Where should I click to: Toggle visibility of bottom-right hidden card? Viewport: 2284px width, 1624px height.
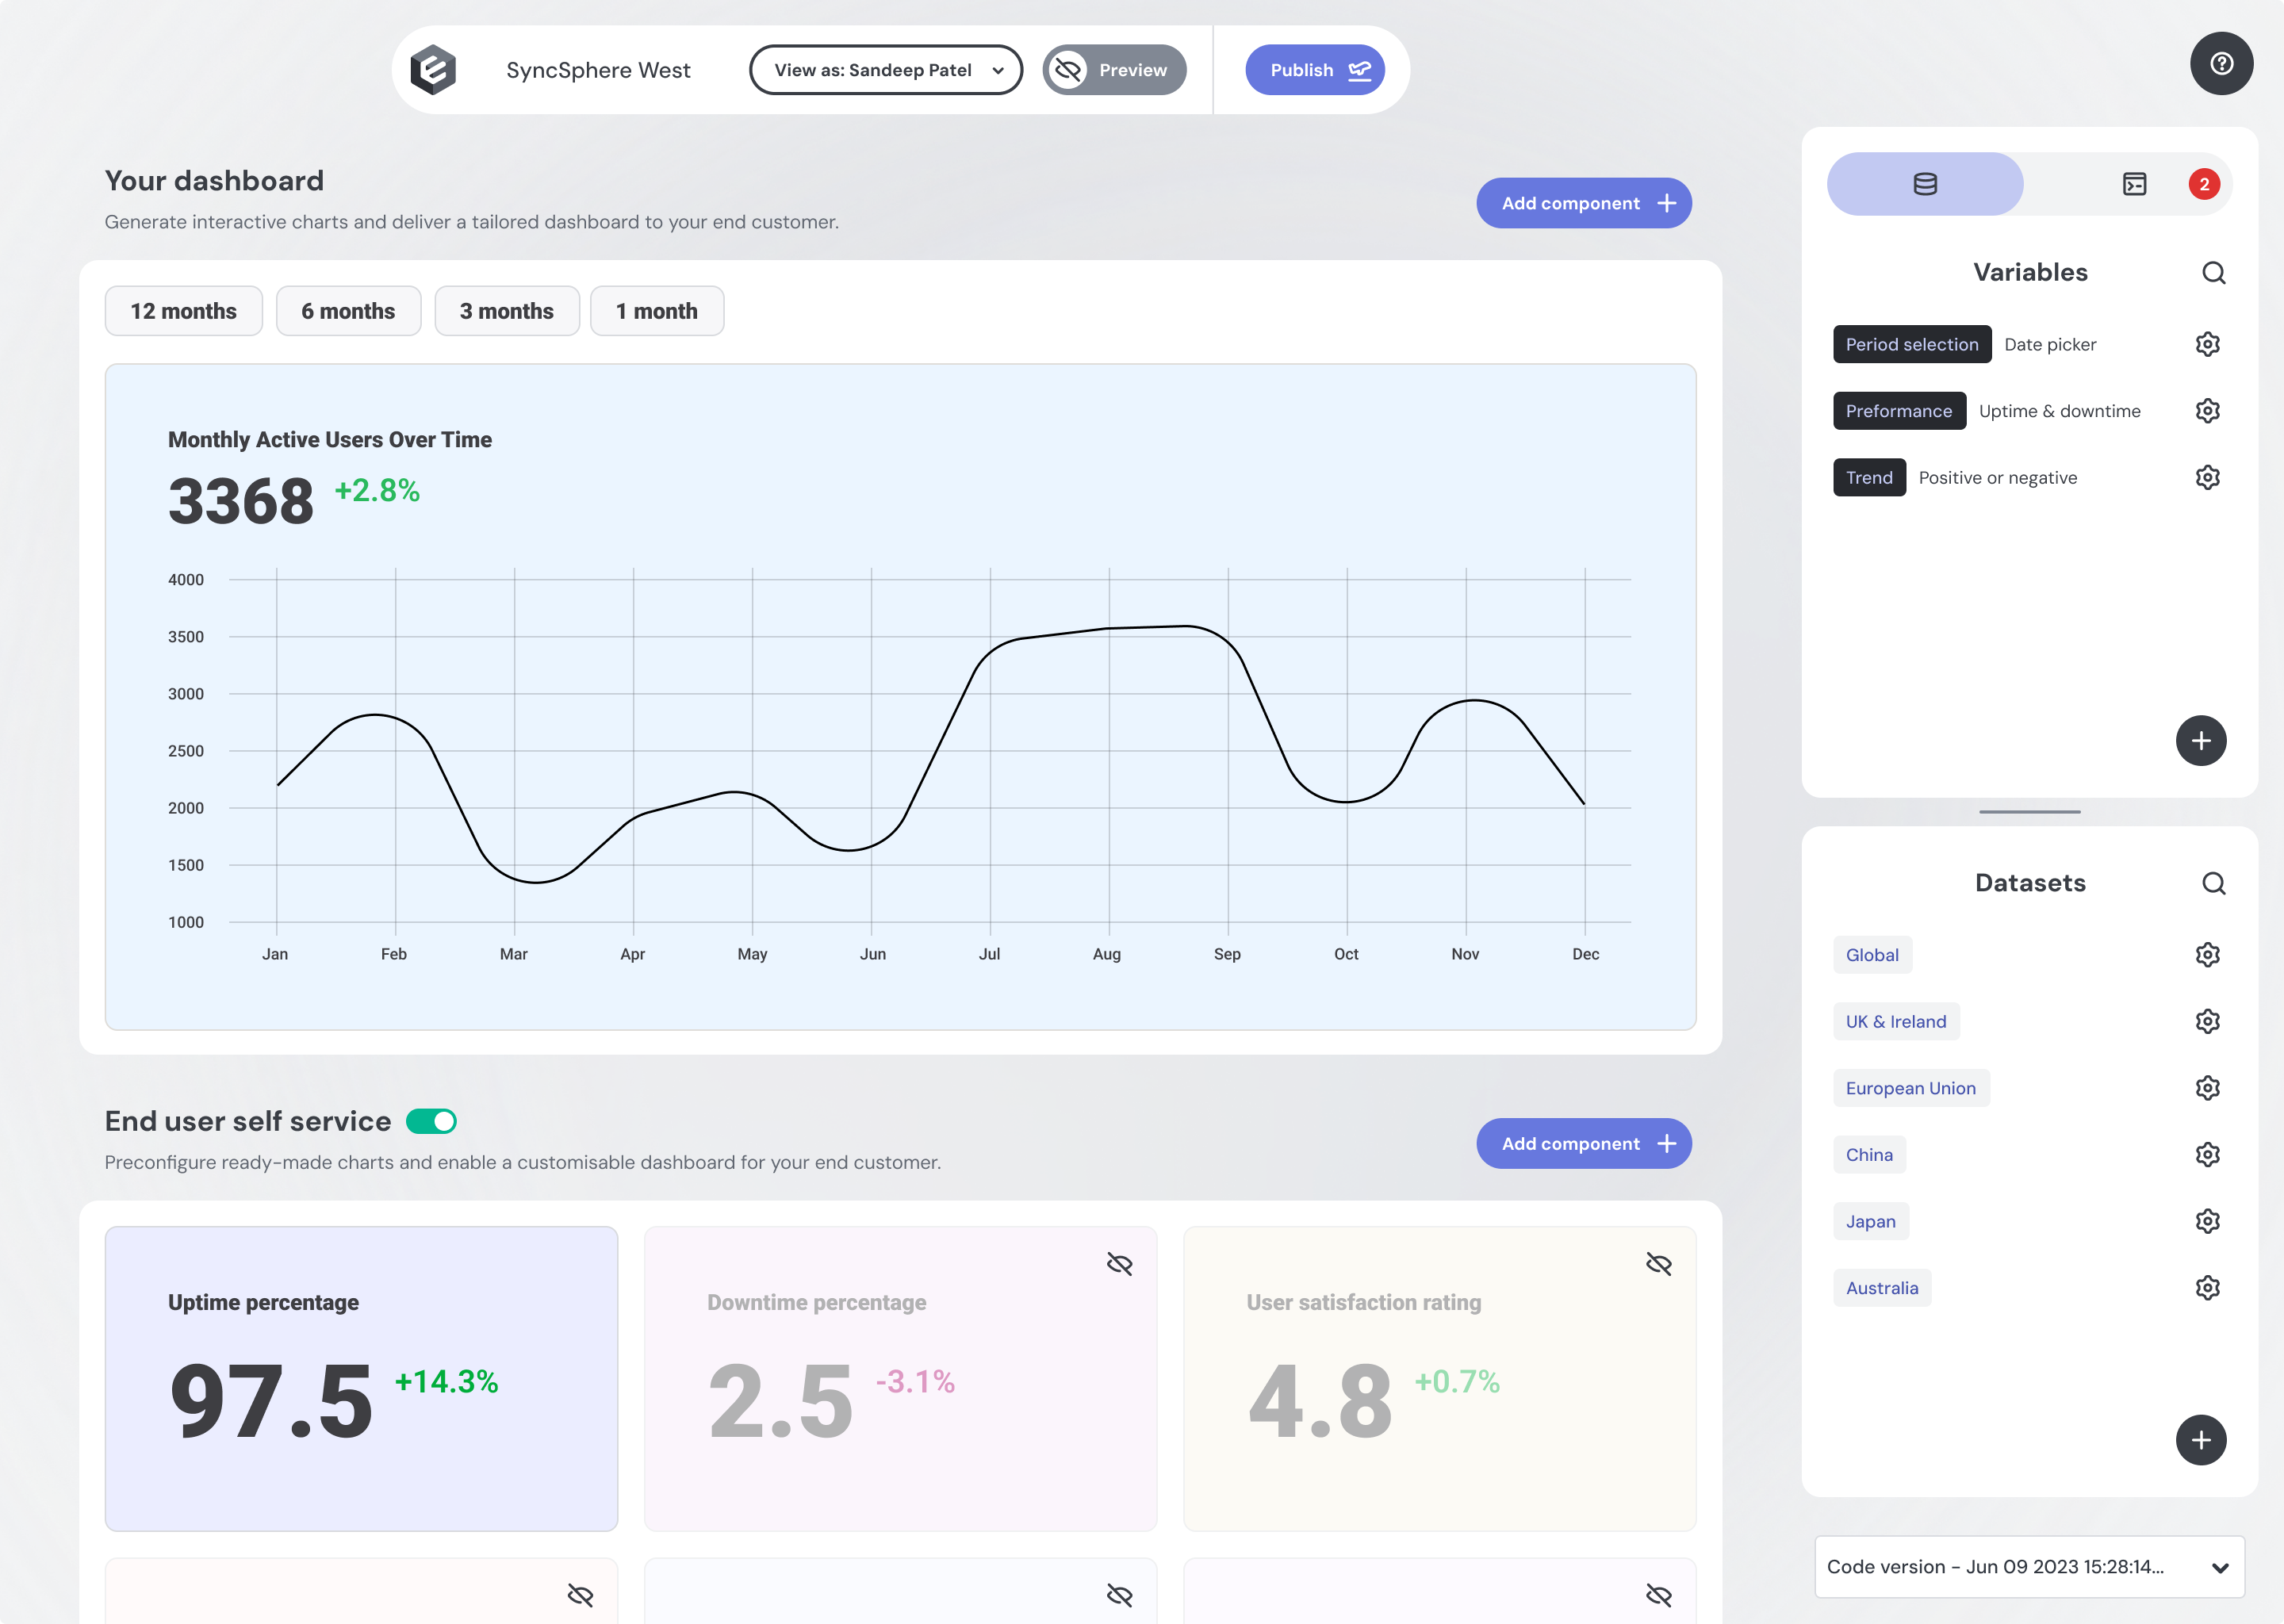1658,1596
